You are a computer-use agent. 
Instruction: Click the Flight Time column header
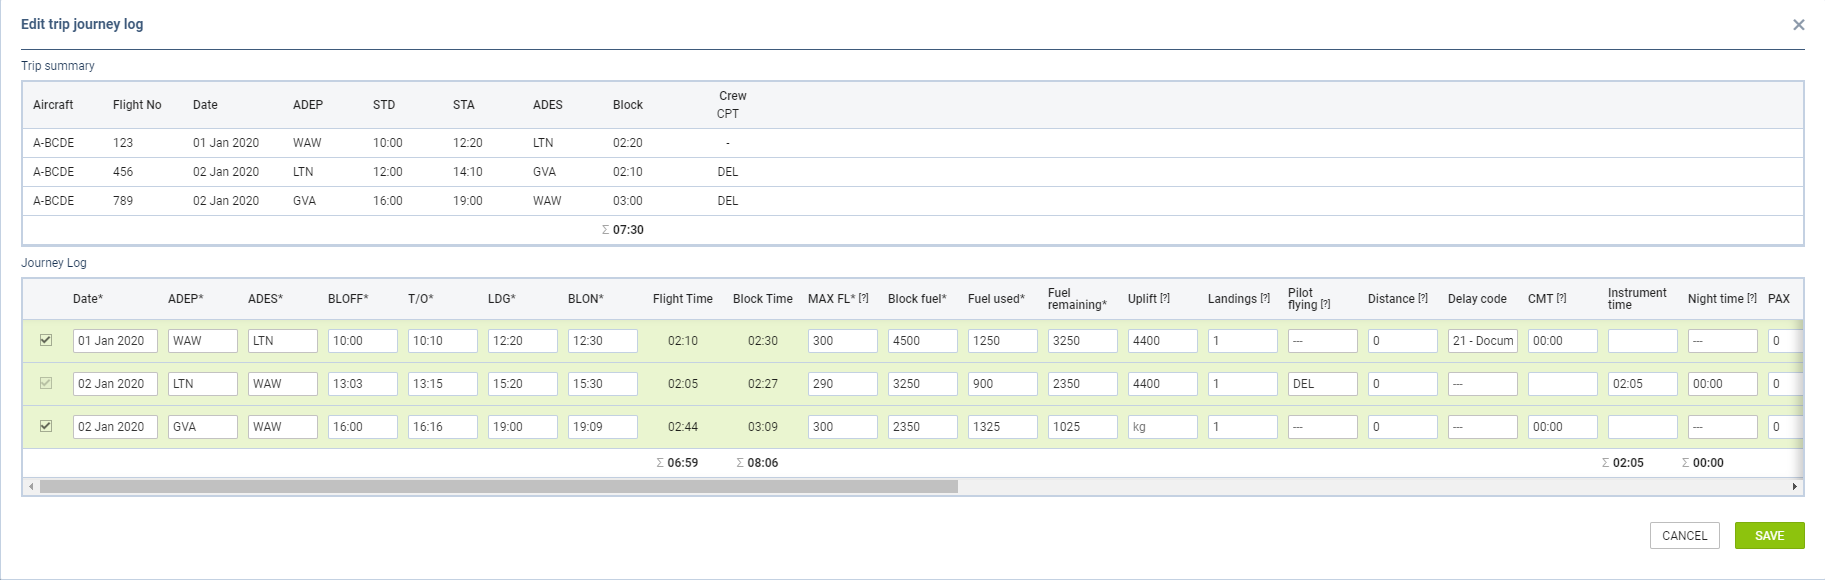683,299
